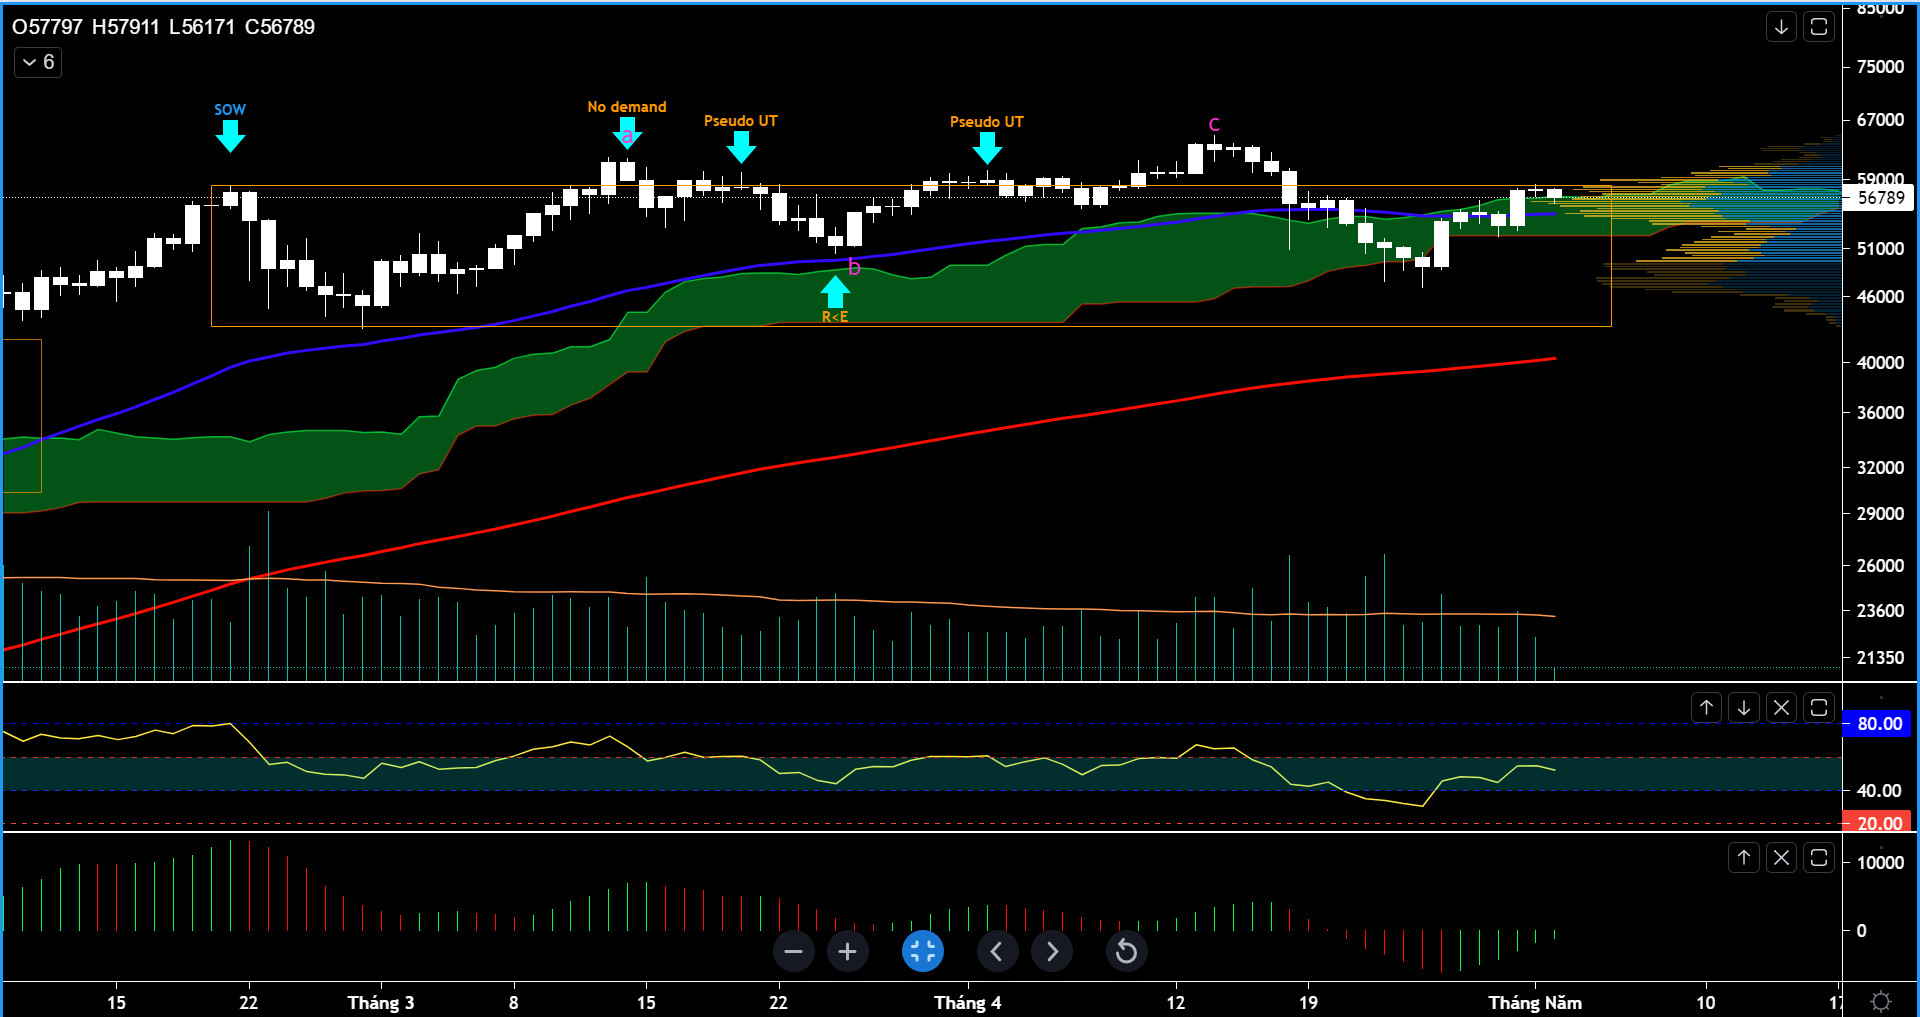1920x1017 pixels.
Task: Expand the collapsed indicators legend showing 6
Action: click(x=38, y=63)
